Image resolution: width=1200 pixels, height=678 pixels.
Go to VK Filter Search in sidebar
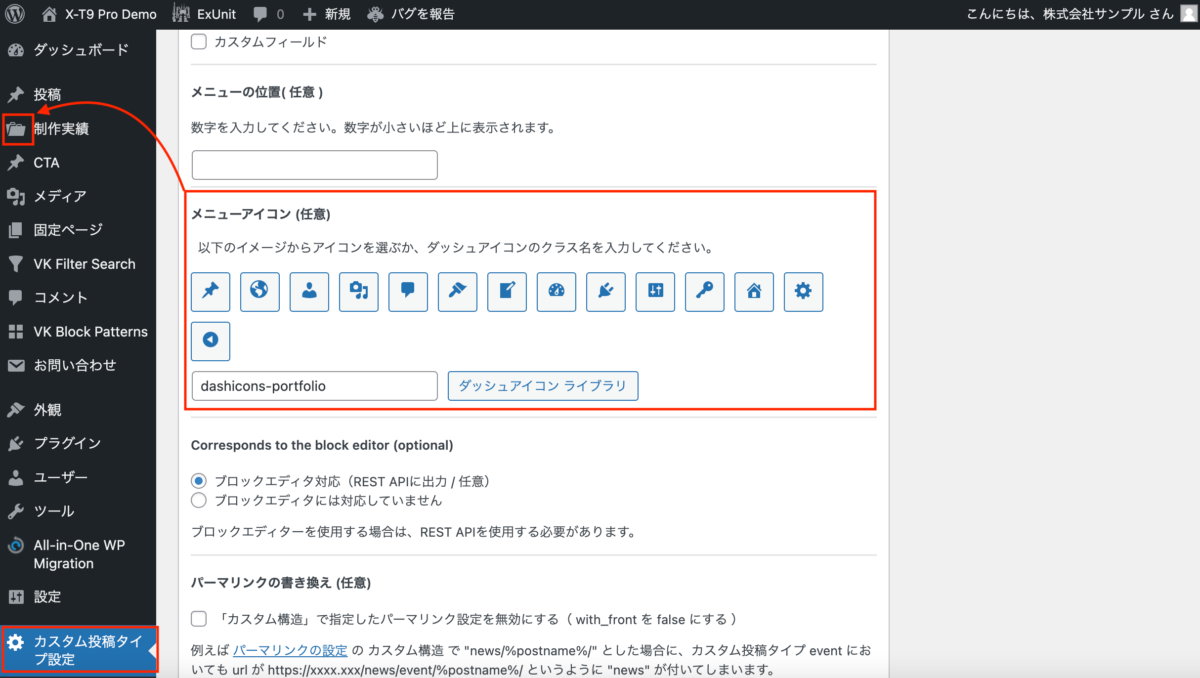point(84,264)
